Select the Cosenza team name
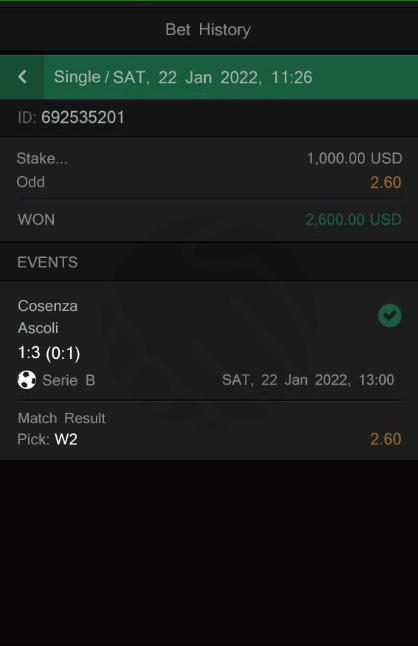The image size is (418, 646). 48,306
